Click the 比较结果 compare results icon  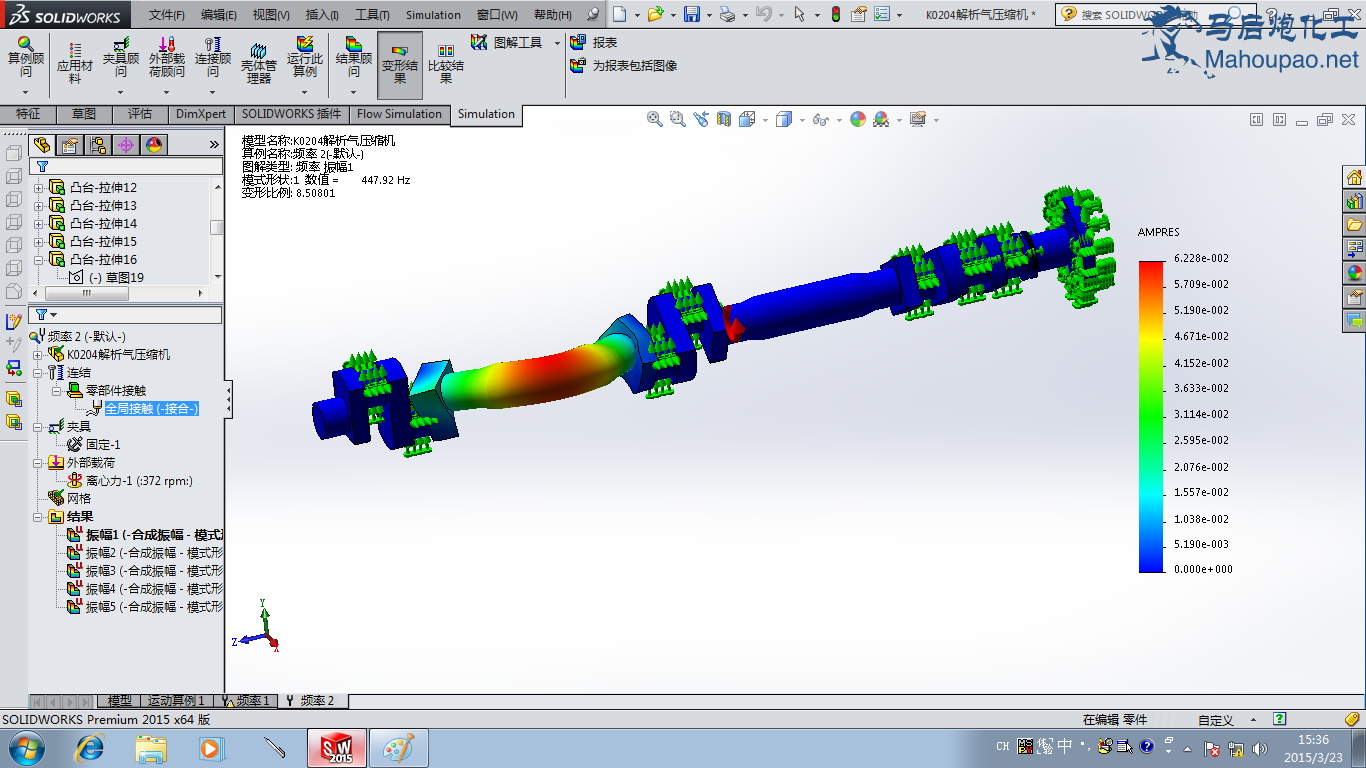coord(446,63)
